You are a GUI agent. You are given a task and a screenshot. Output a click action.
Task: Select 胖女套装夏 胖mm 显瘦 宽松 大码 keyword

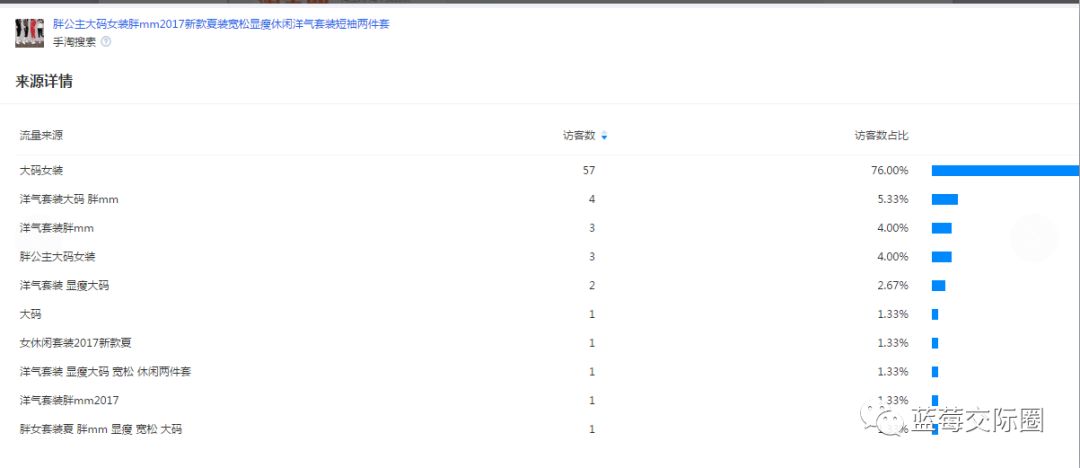point(101,429)
